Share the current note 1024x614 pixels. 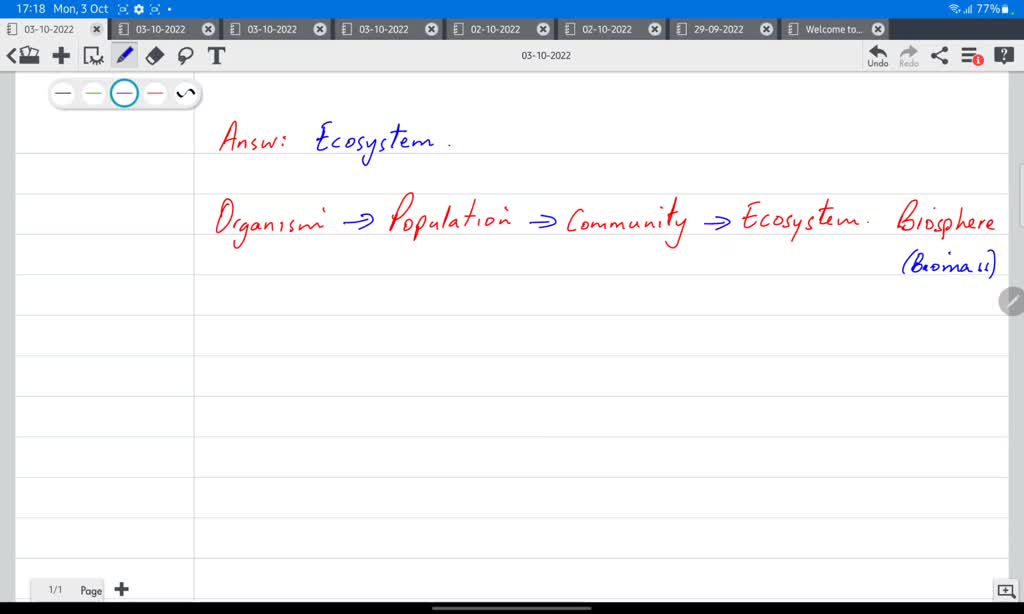[939, 56]
